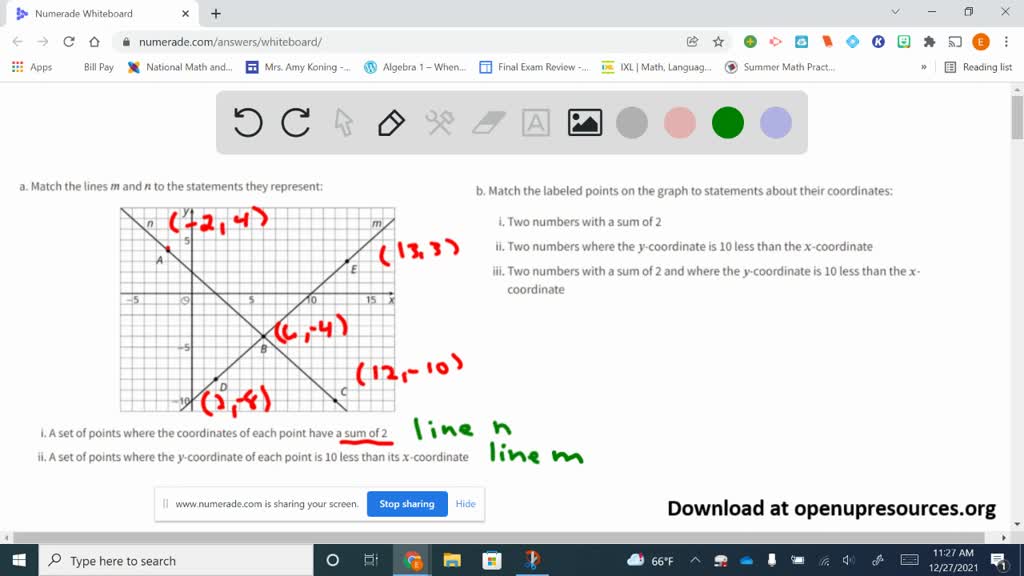Image resolution: width=1024 pixels, height=576 pixels.
Task: Select the pointer arrow tool
Action: 341,122
